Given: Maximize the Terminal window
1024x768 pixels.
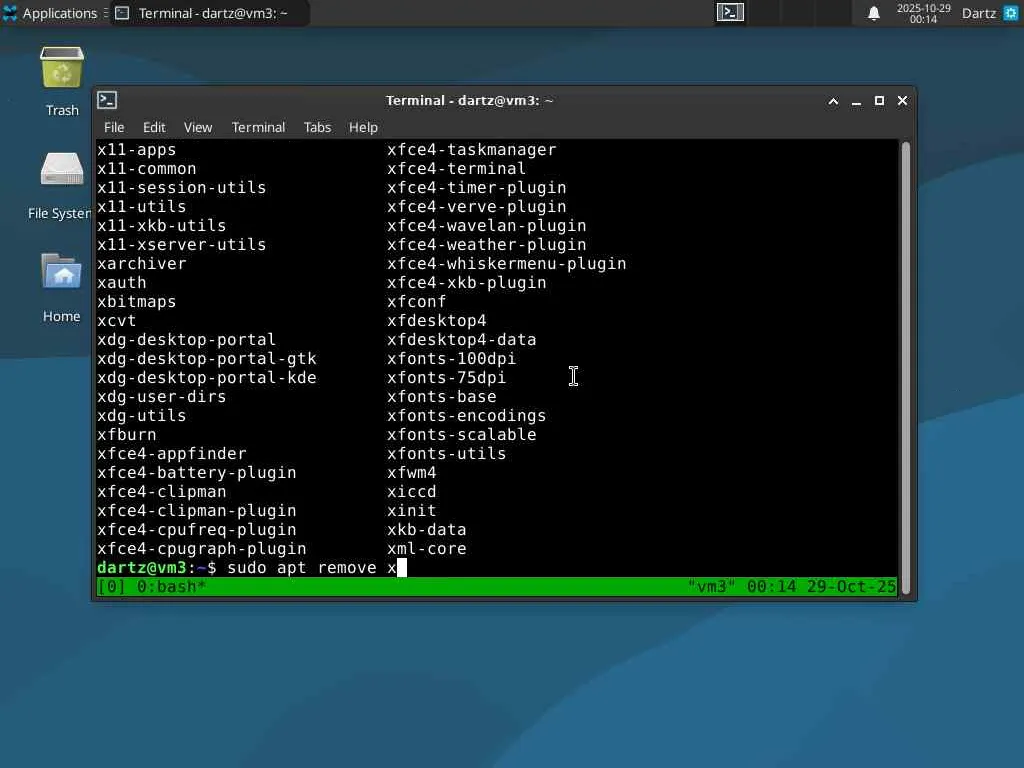Looking at the screenshot, I should coord(879,101).
